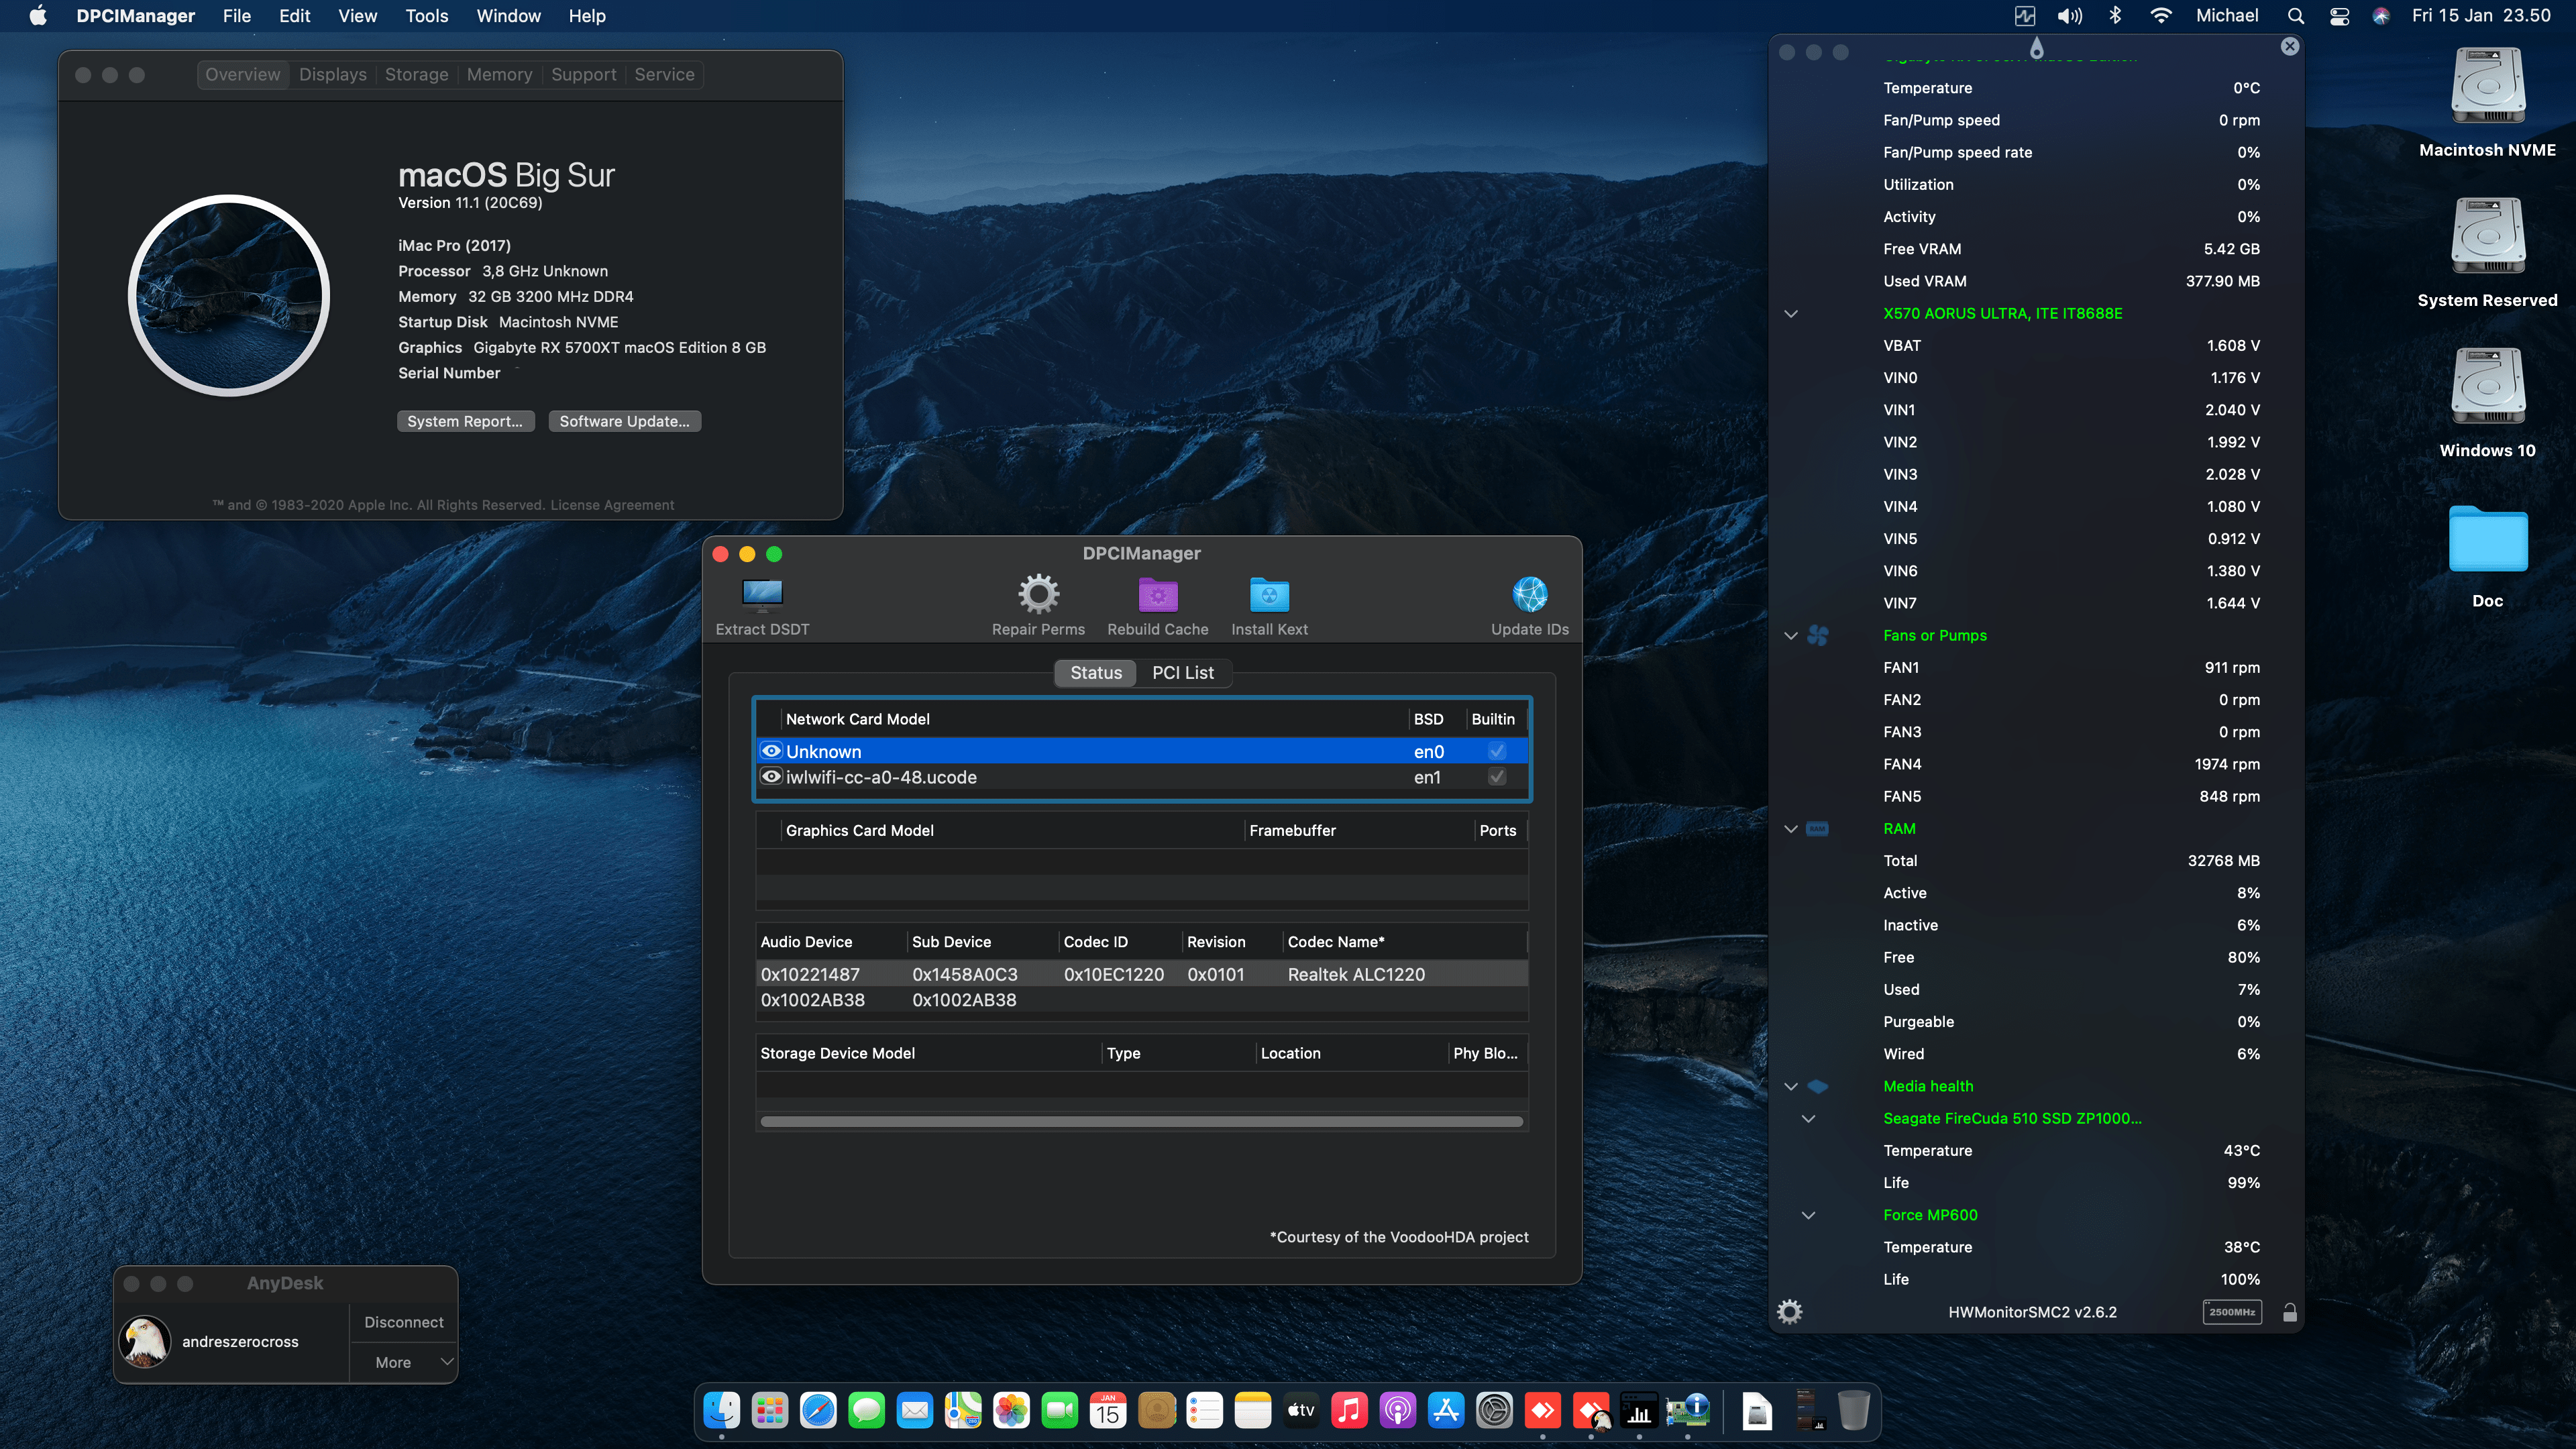Open the Windows 10 desktop drive

coord(2487,387)
